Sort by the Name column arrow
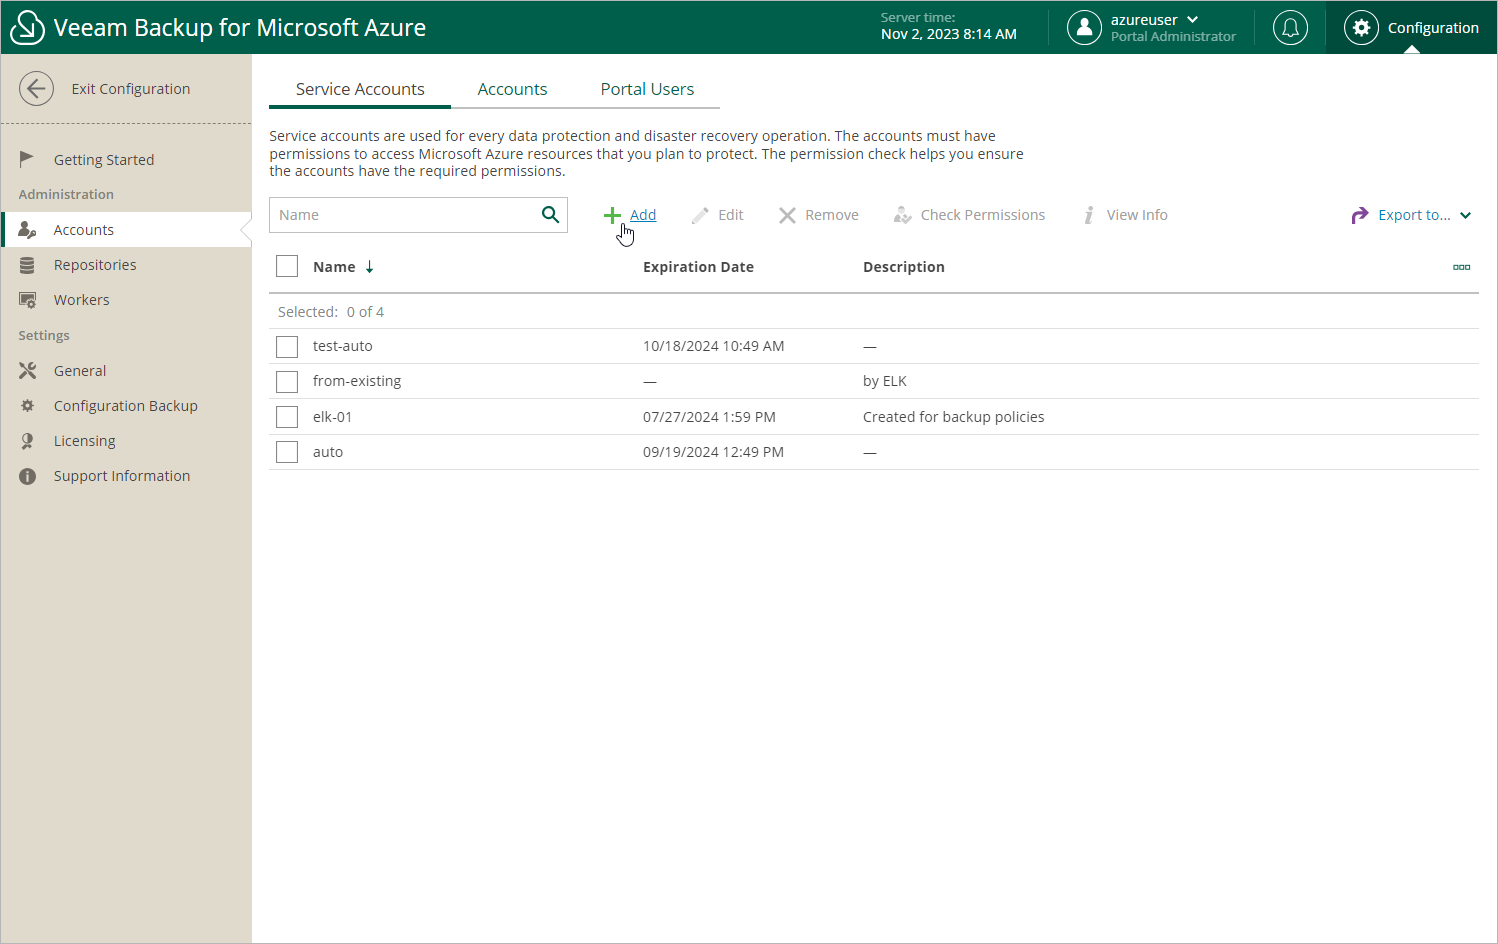1498x944 pixels. (x=369, y=267)
